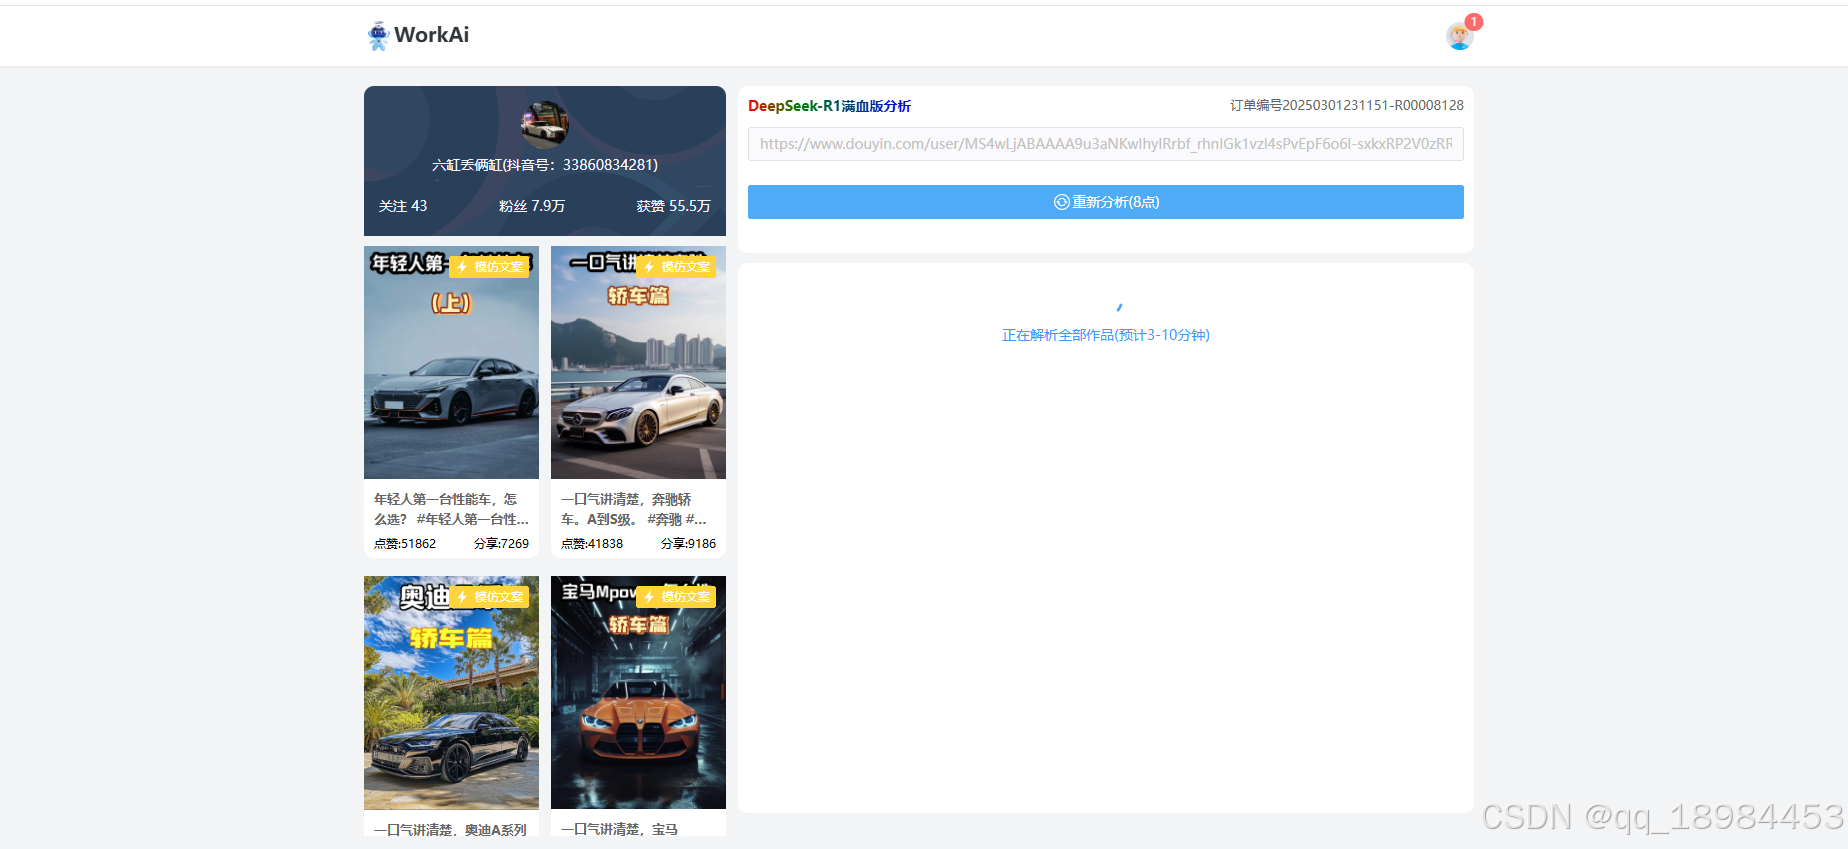This screenshot has height=849, width=1848.
Task: Click the 正在解析全部作品 loading status text
Action: (x=1106, y=335)
